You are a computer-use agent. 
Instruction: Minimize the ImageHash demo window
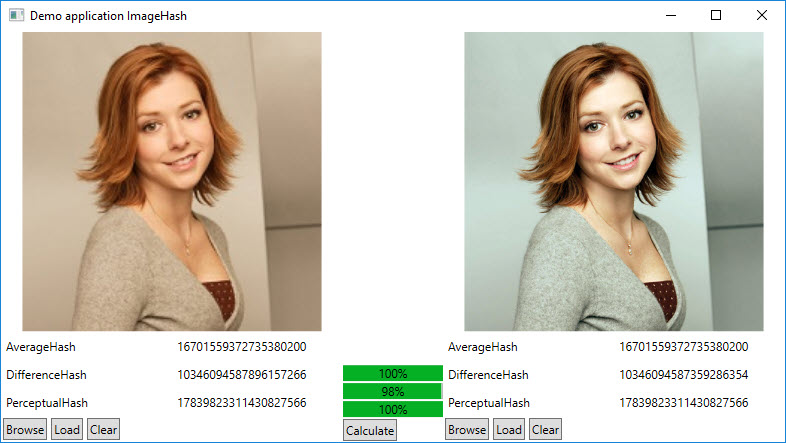[x=669, y=16]
